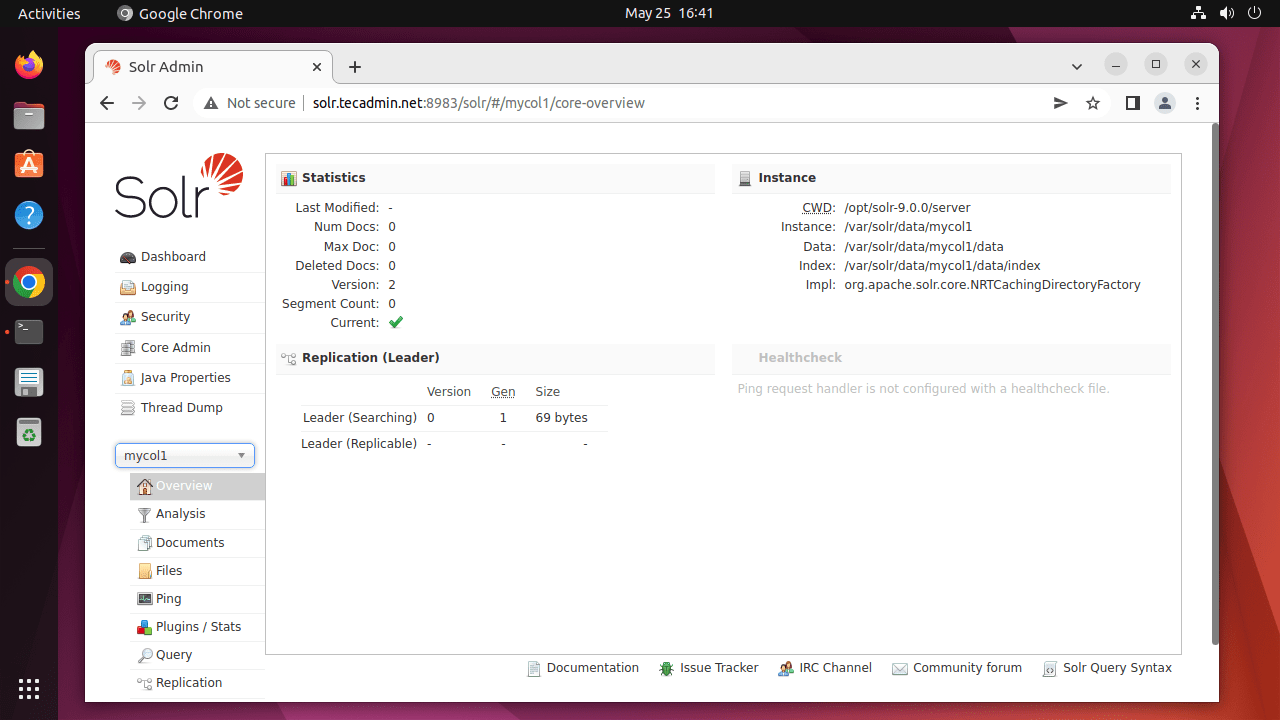Open the Security panel

click(164, 317)
